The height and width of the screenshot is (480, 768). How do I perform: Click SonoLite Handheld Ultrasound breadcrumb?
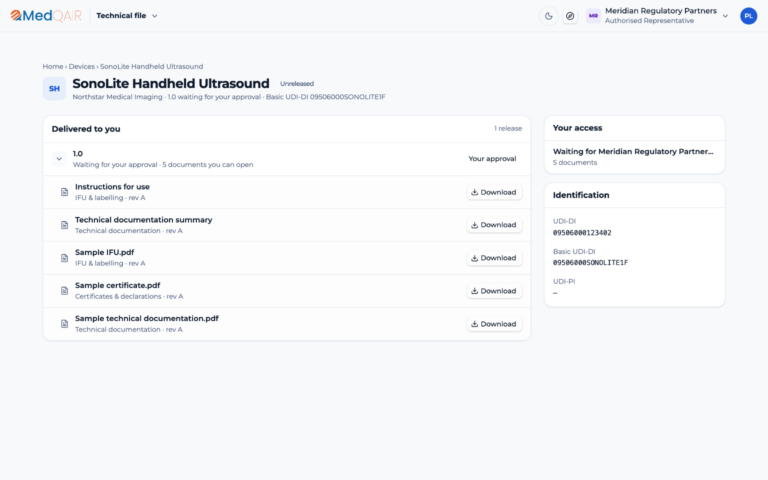[x=151, y=67]
